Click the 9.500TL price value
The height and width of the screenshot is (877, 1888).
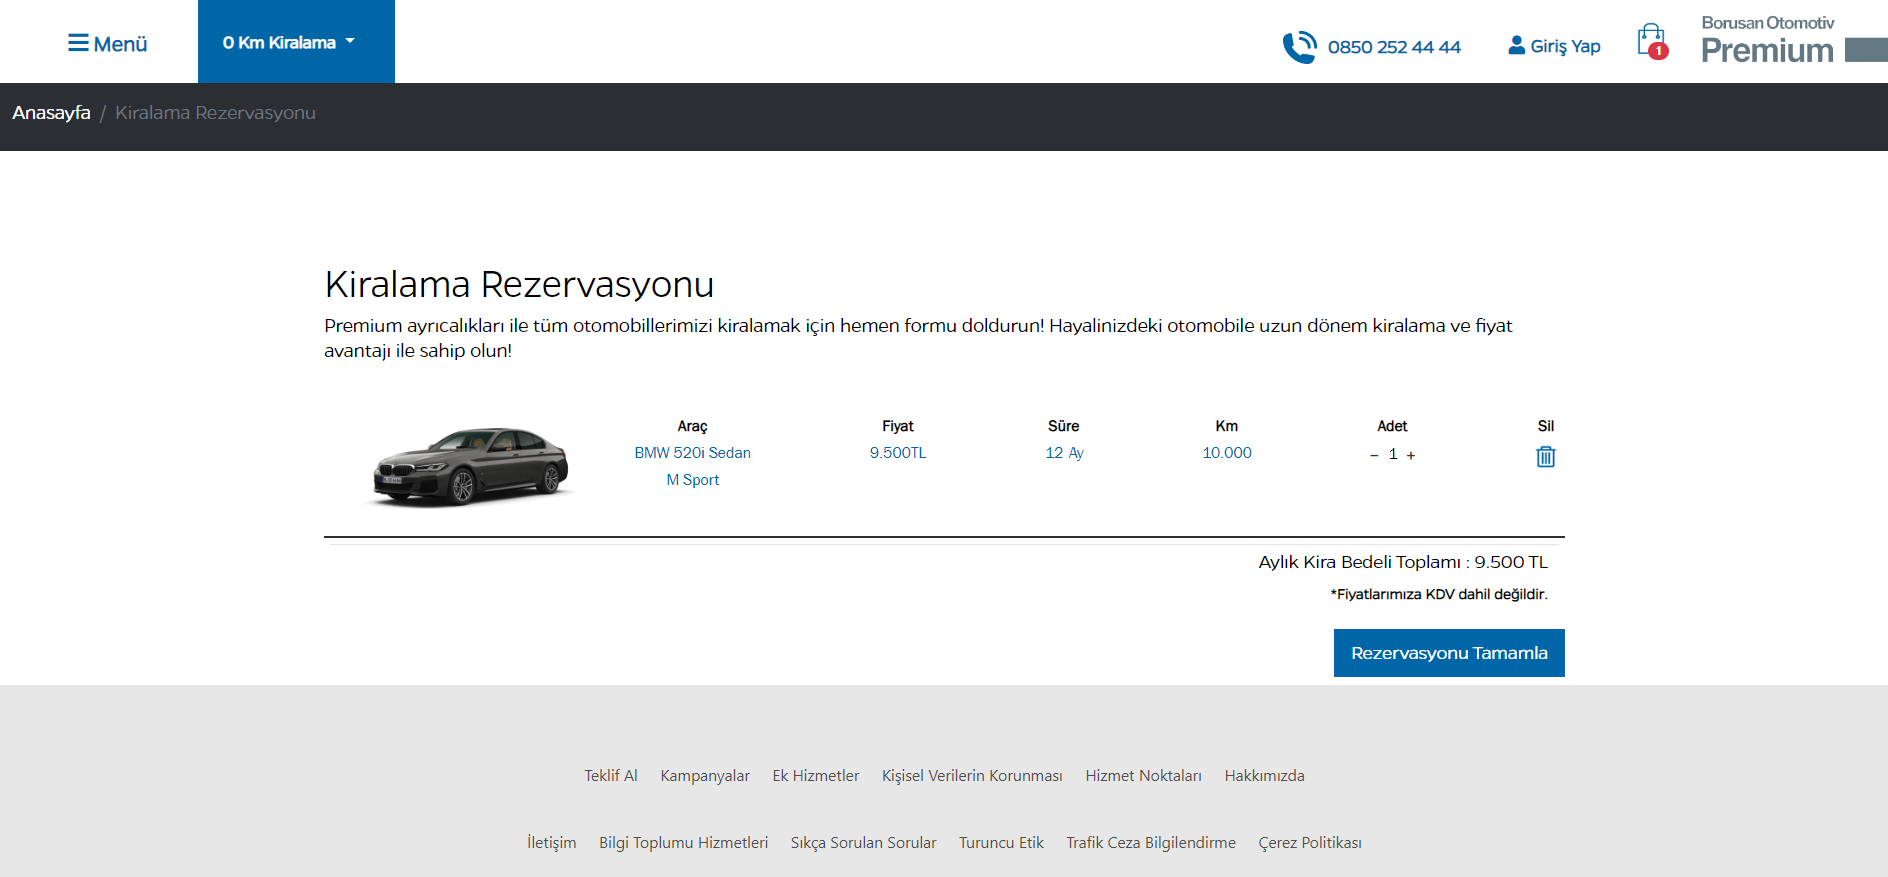point(898,453)
